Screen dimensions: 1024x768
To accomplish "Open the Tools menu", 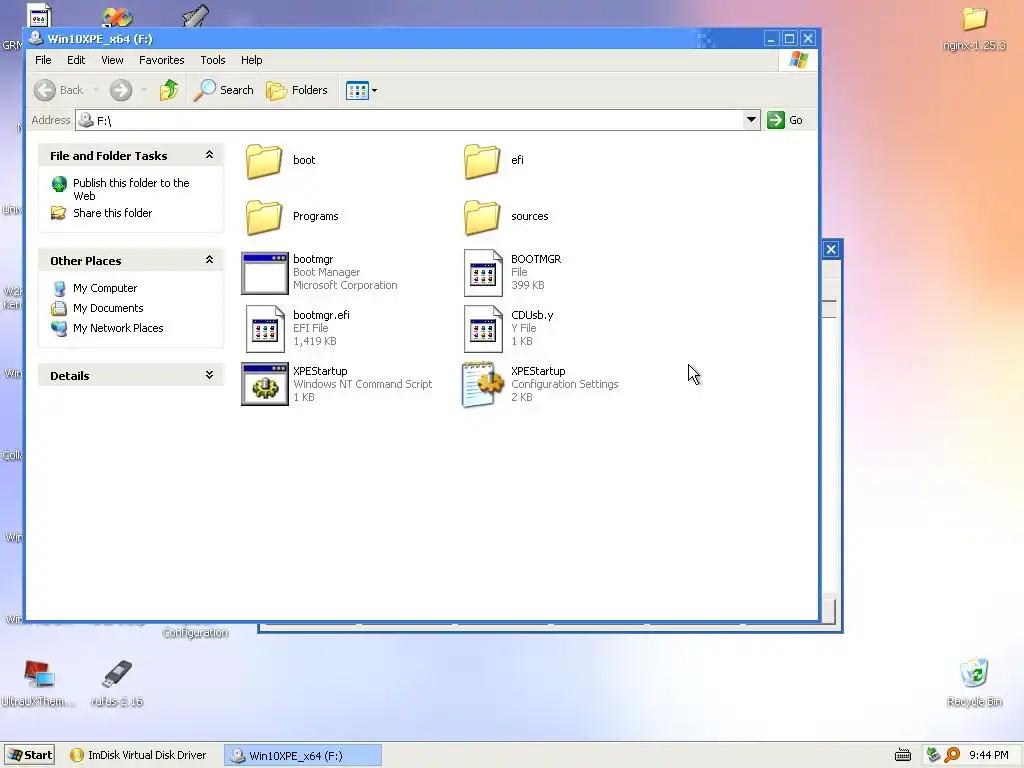I will [213, 60].
